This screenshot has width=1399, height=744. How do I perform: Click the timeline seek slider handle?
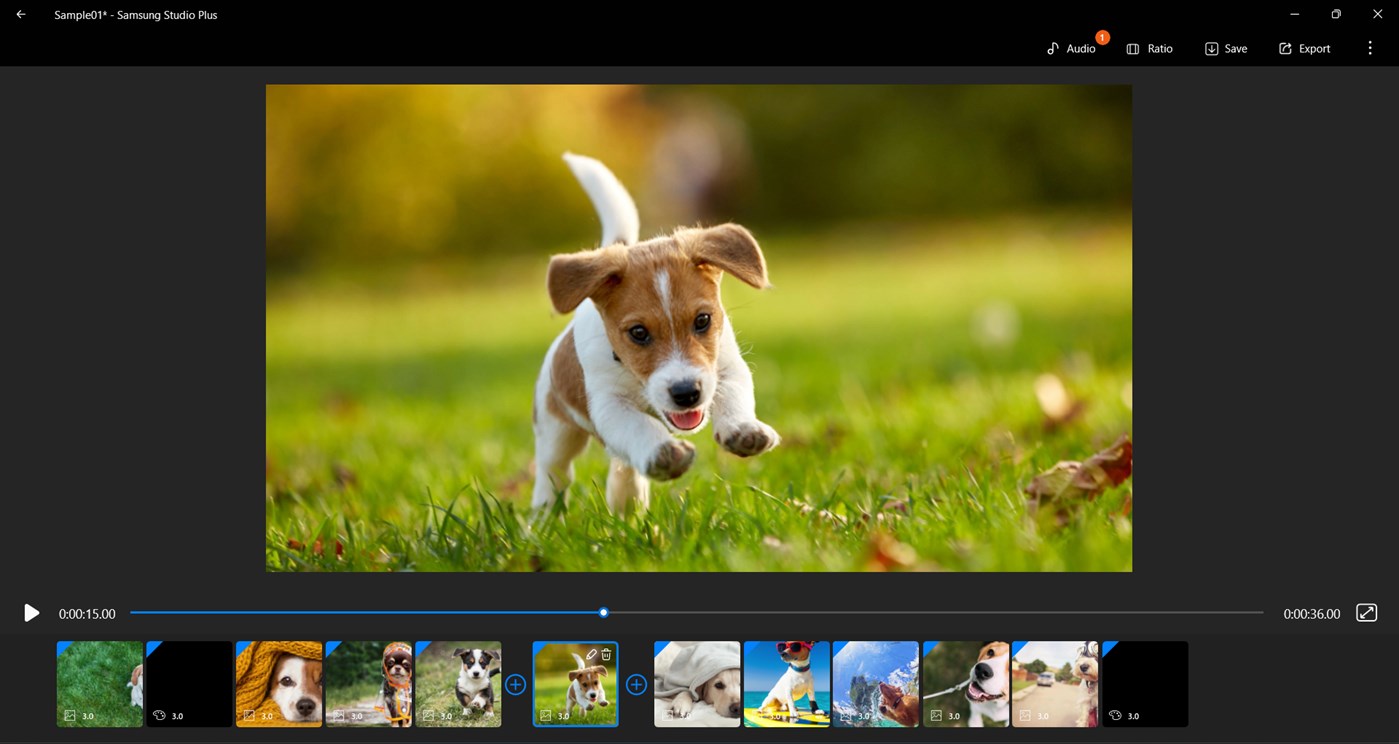pos(603,612)
